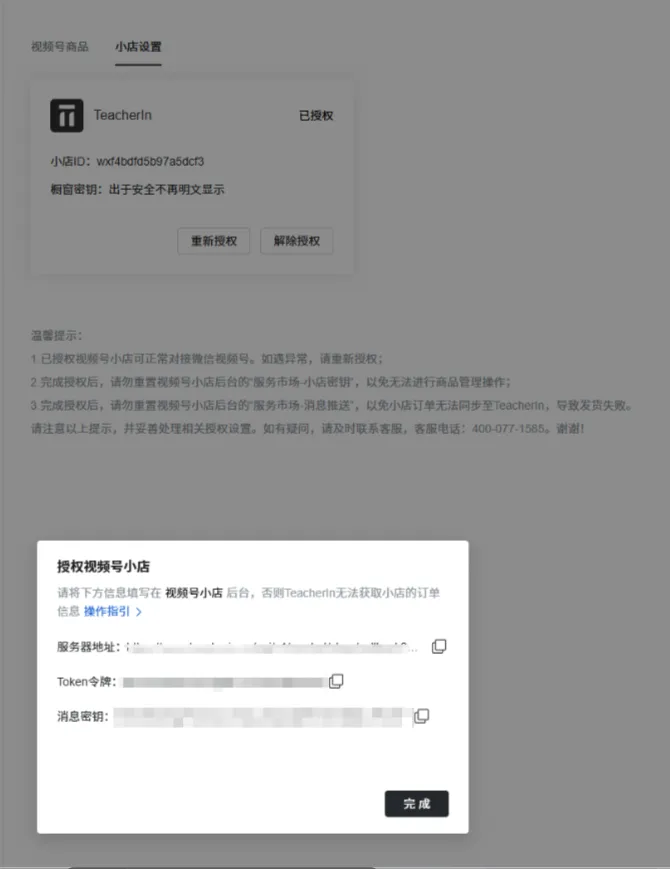Click the 解除授权 button
Image resolution: width=670 pixels, height=869 pixels.
(296, 241)
